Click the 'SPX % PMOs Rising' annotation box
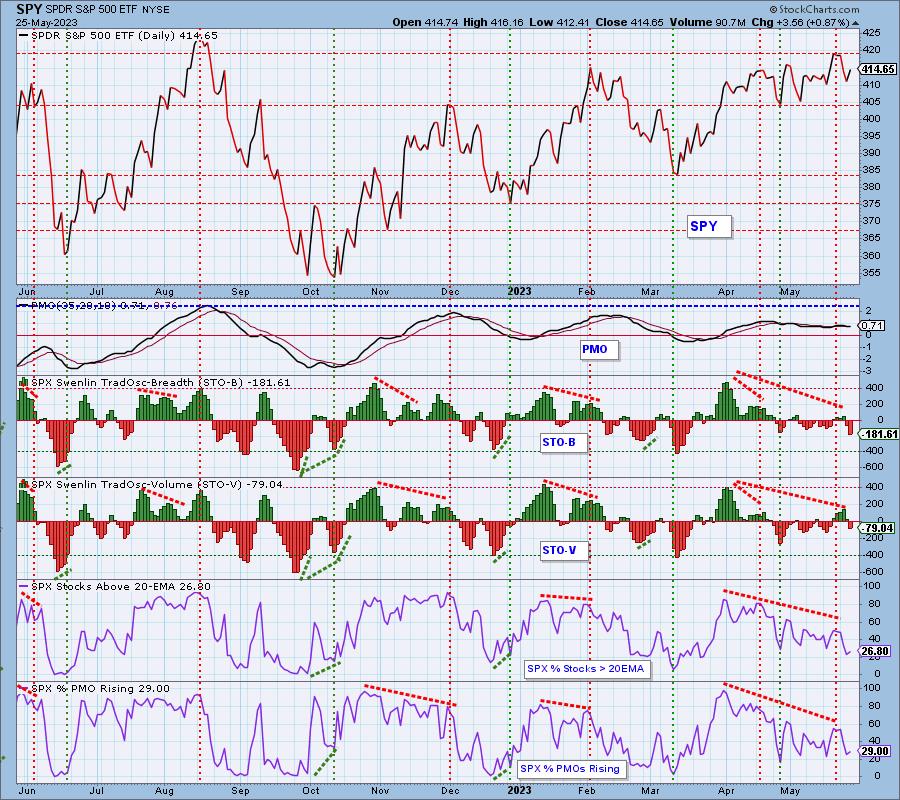Viewport: 900px width, 800px height. pyautogui.click(x=572, y=768)
